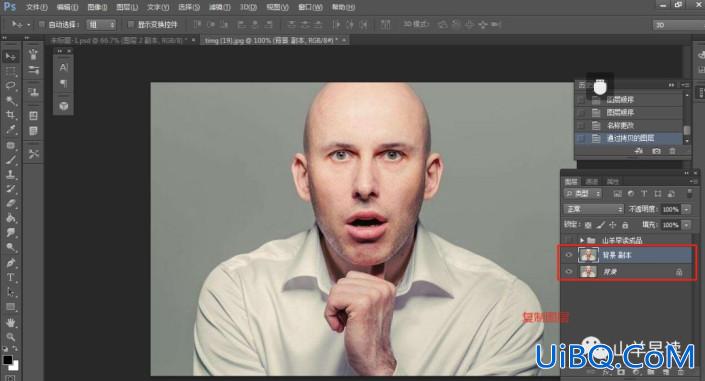Image resolution: width=705 pixels, height=381 pixels.
Task: Hide the 背景 副本 layer eye
Action: [569, 255]
